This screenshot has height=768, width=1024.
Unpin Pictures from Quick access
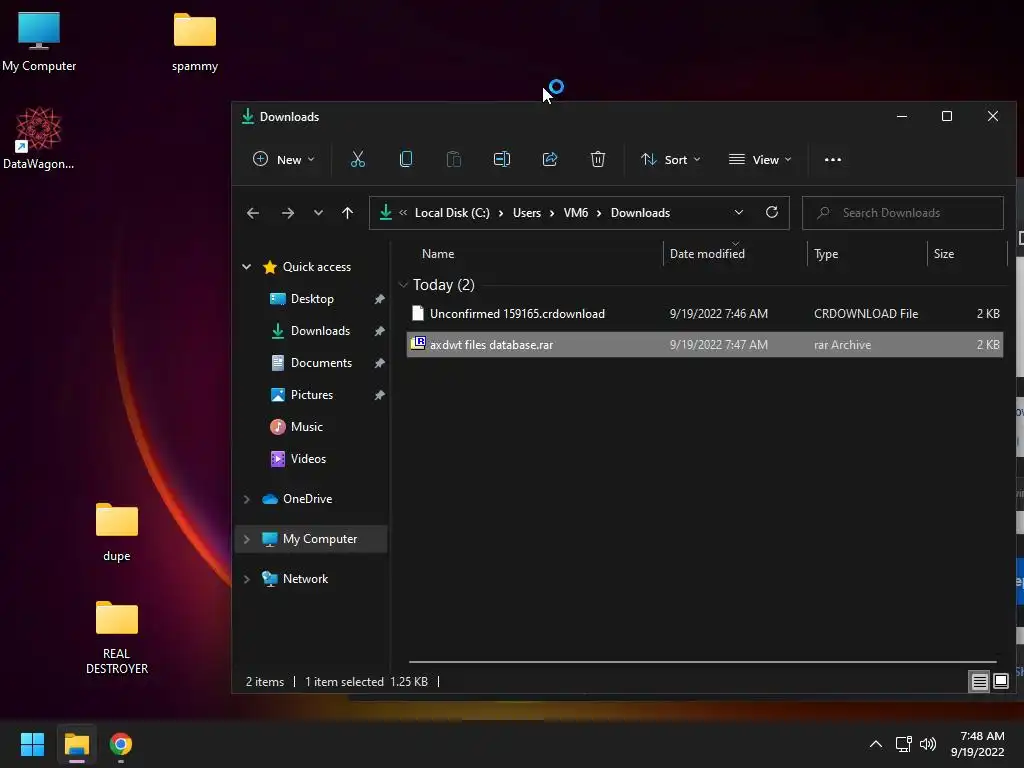[x=379, y=395]
